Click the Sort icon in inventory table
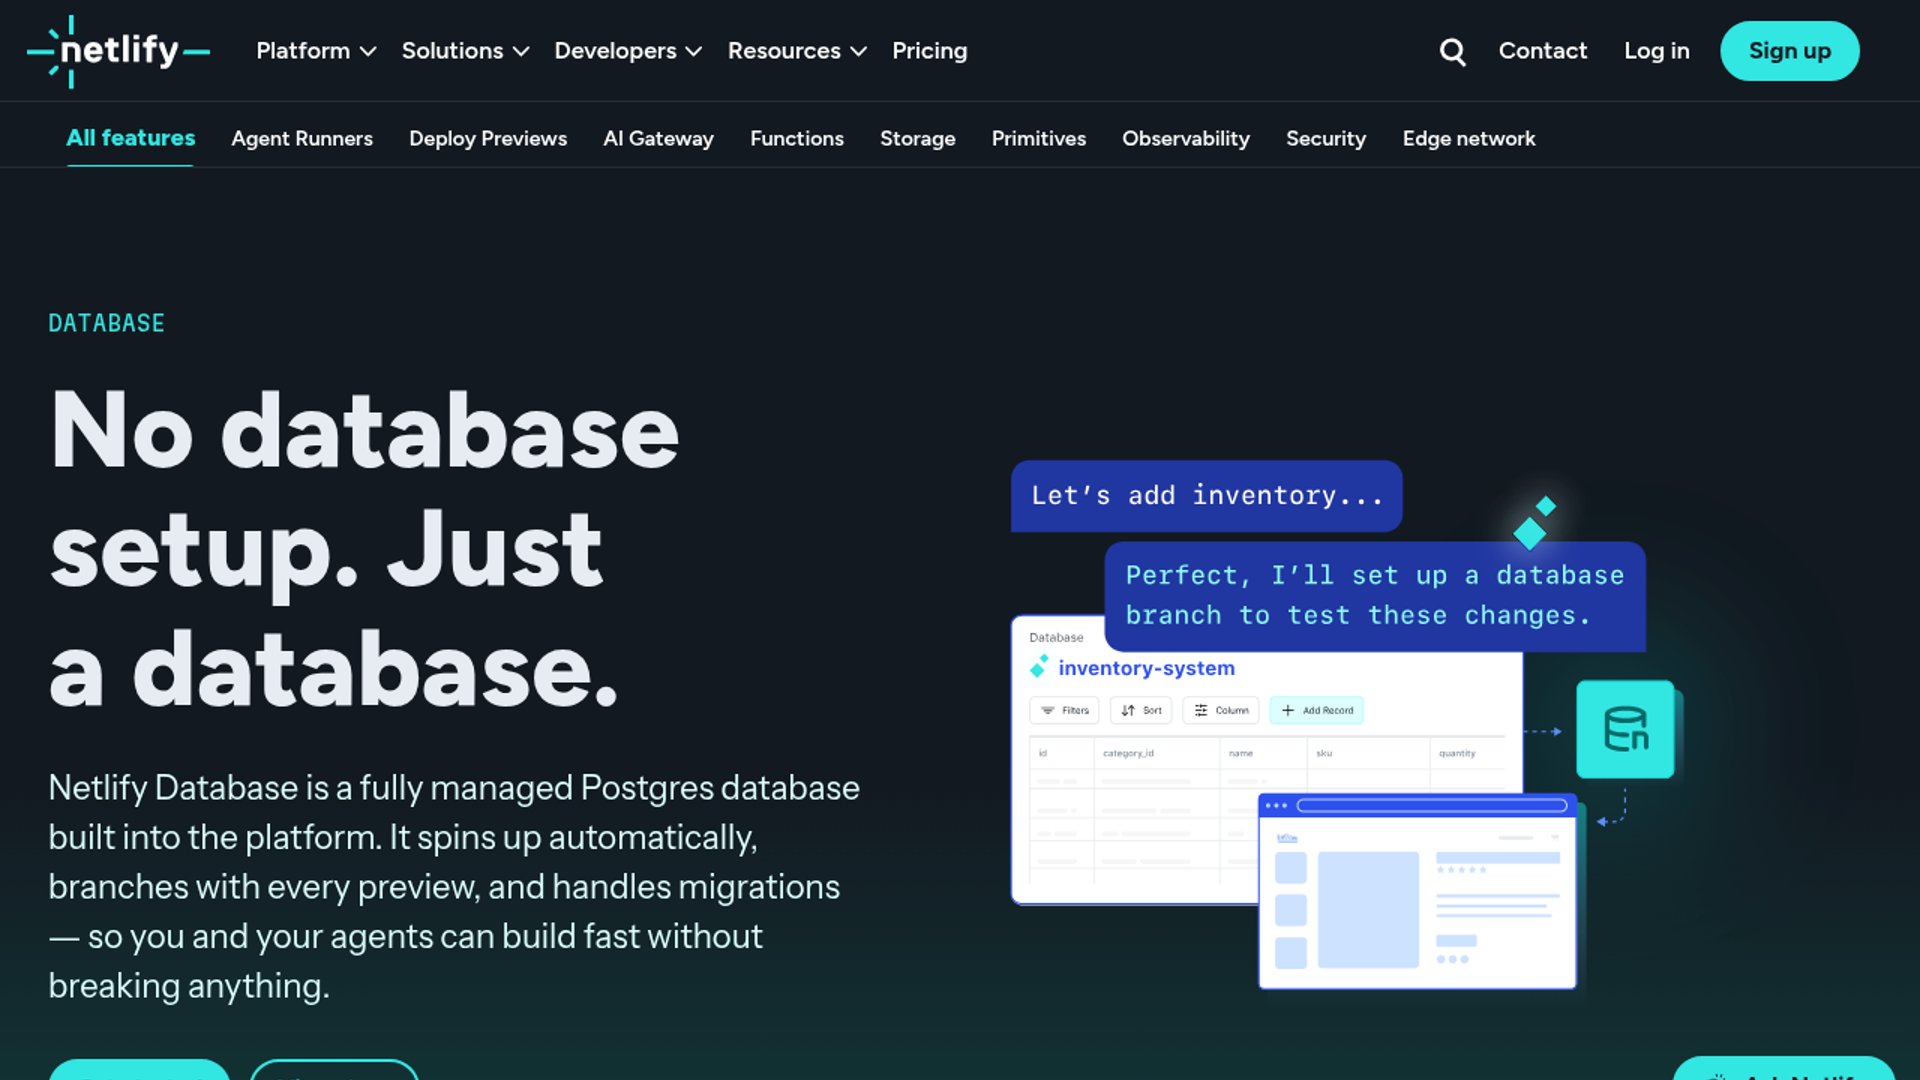 coord(1128,710)
